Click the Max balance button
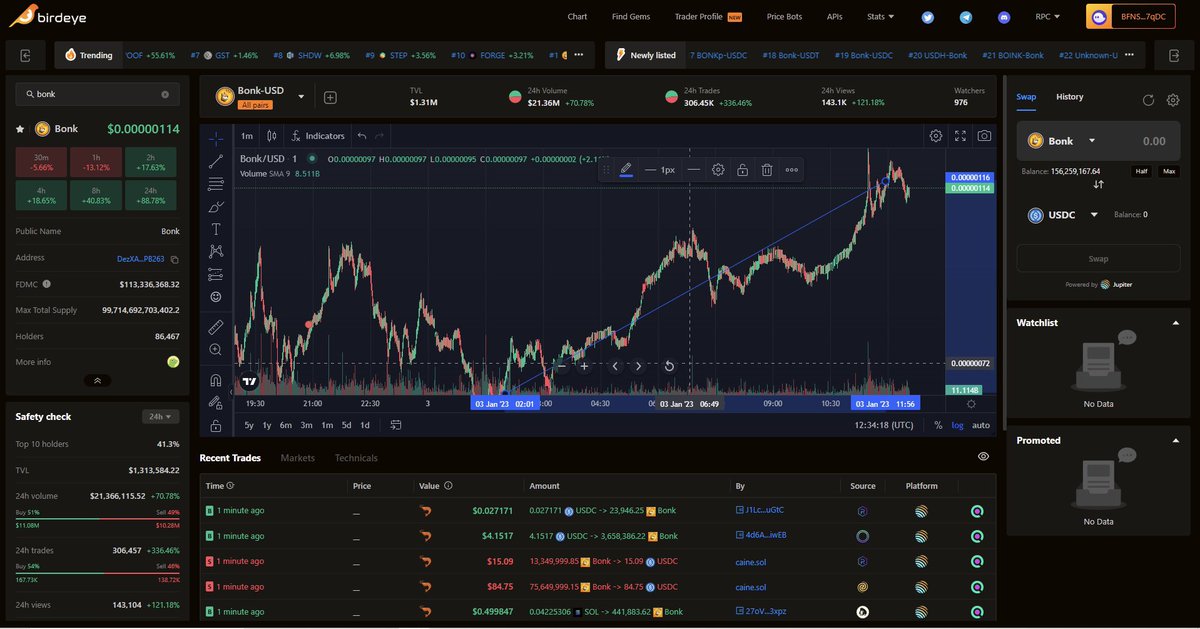Viewport: 1200px width, 629px height. 1168,171
